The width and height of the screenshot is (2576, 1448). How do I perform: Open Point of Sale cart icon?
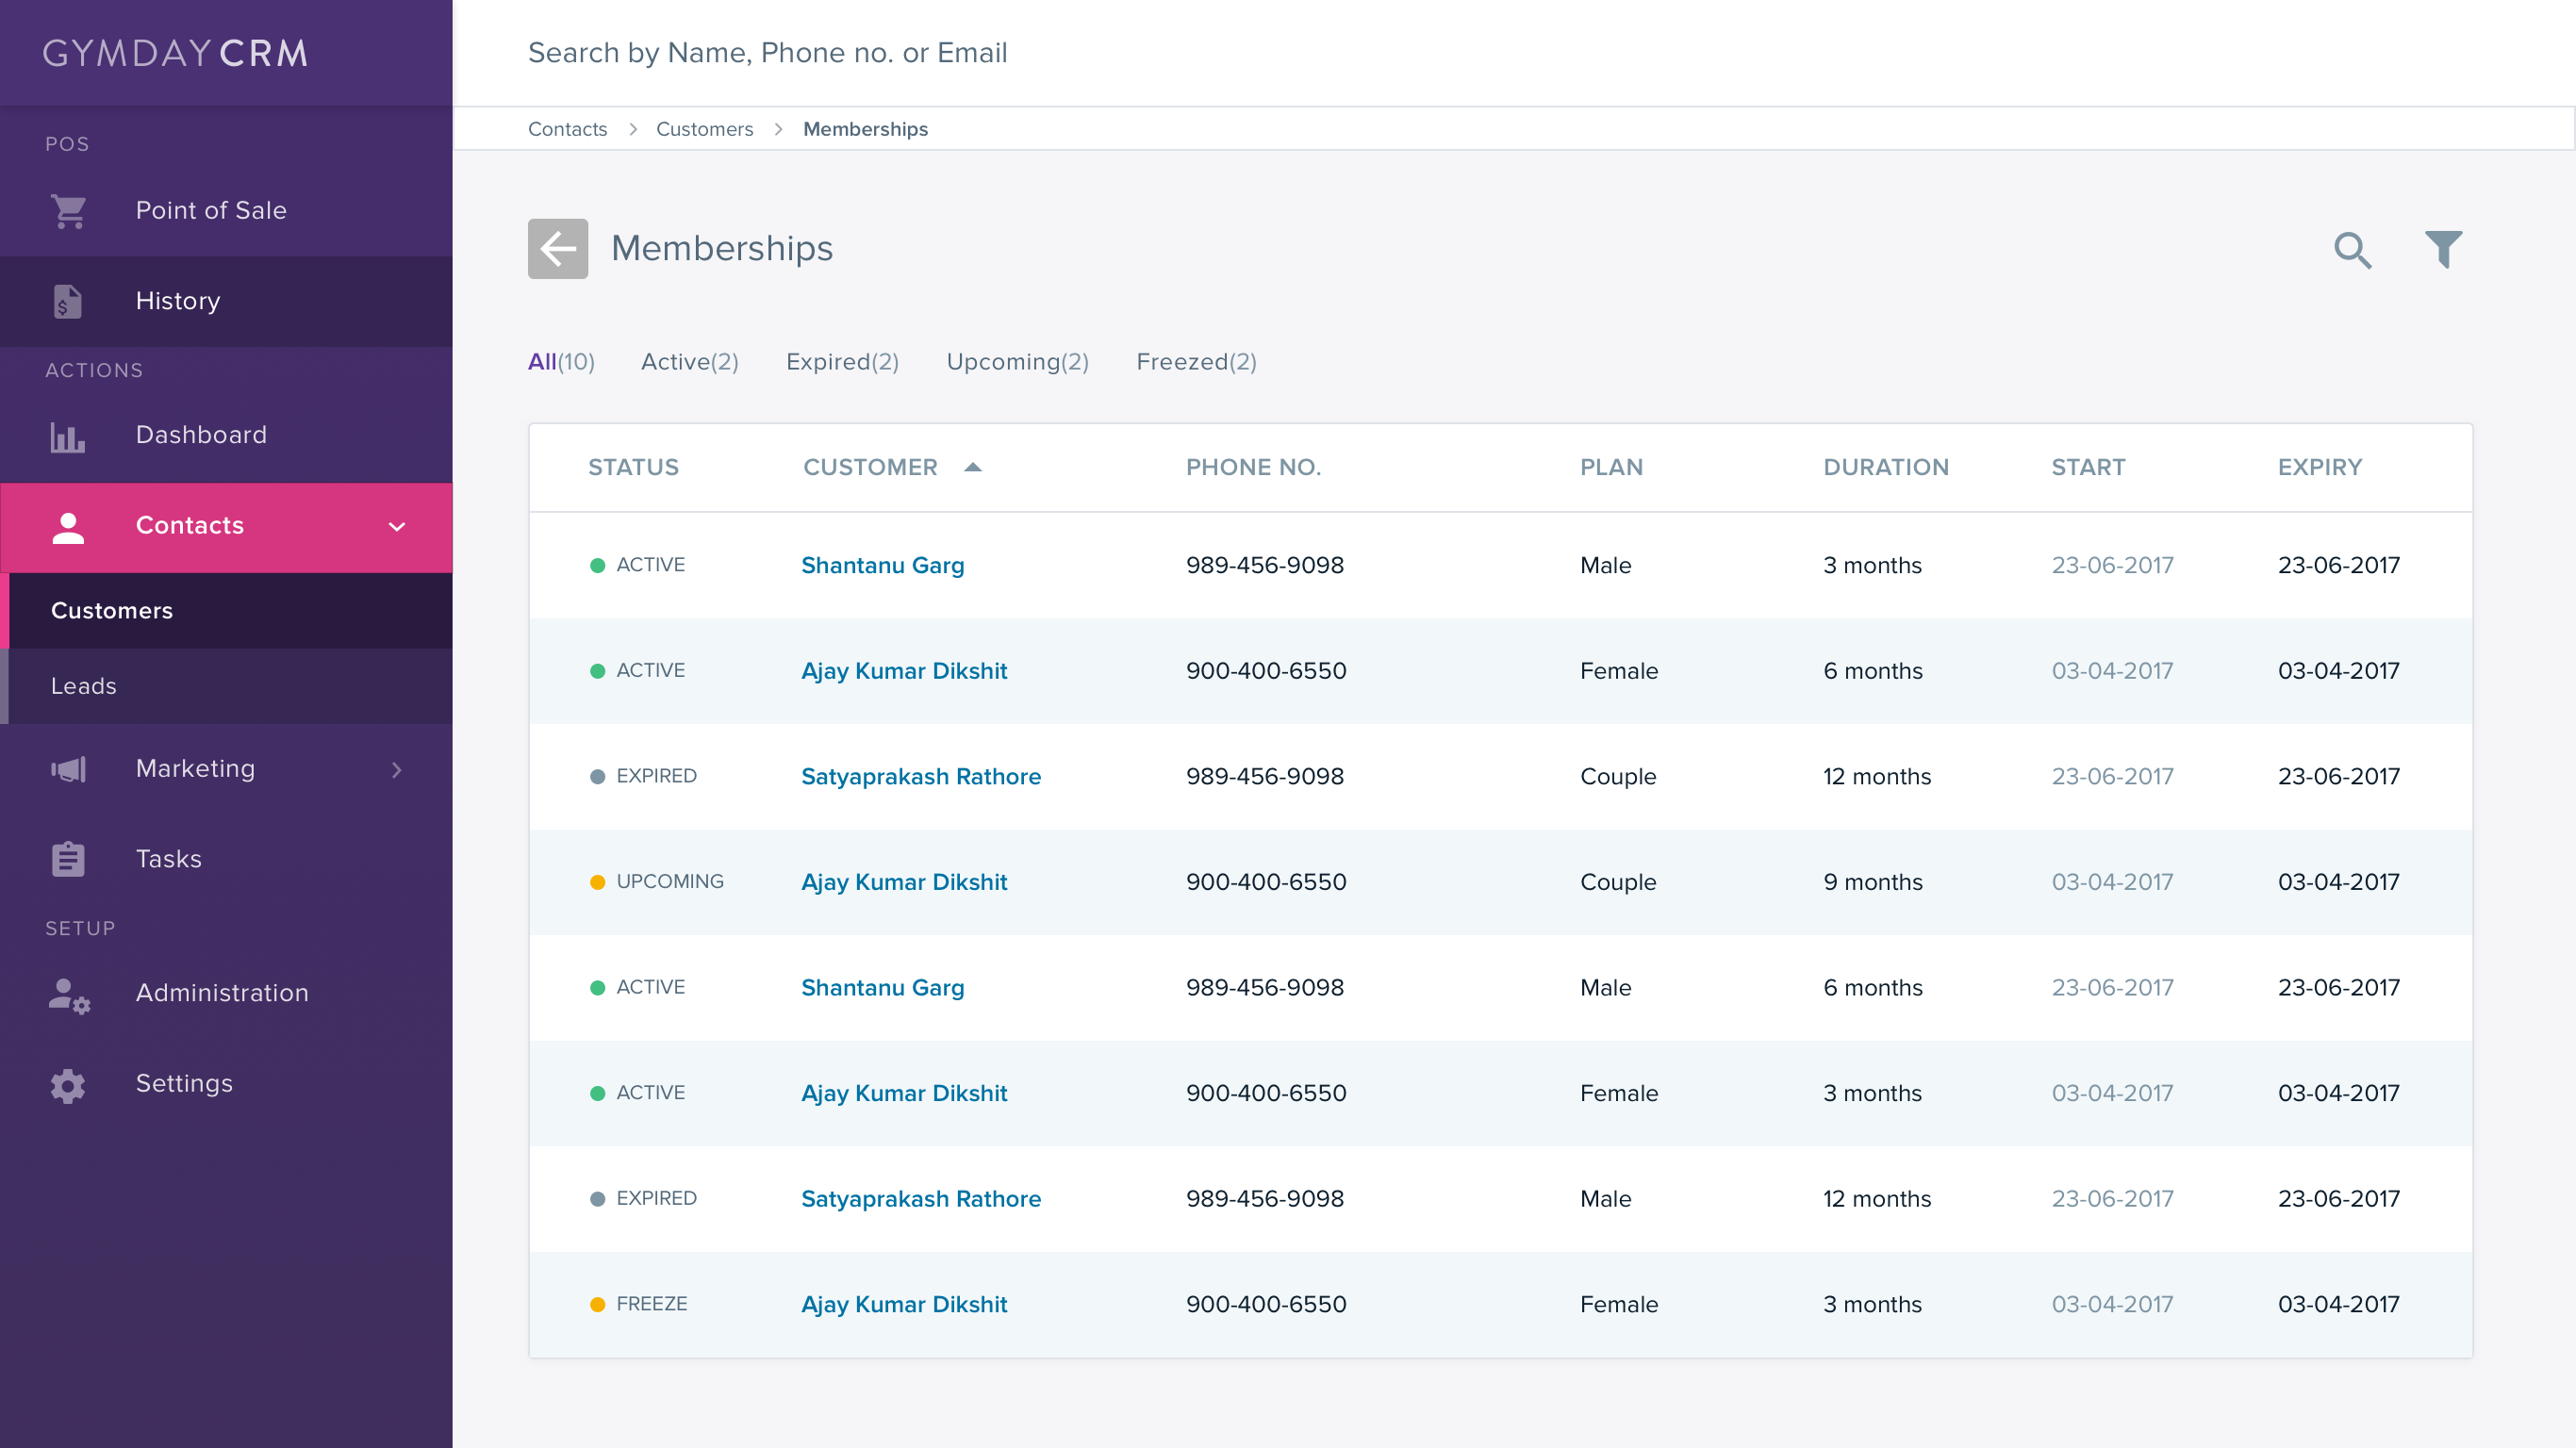[x=69, y=211]
